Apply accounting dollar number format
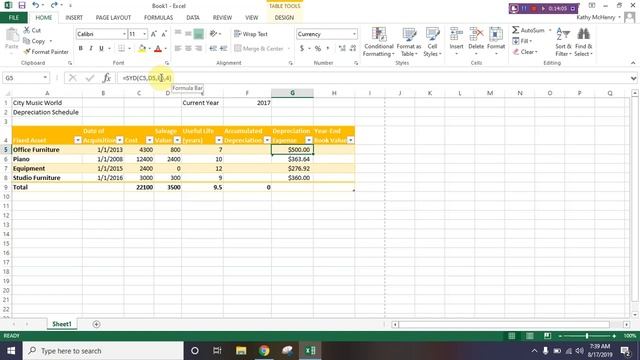This screenshot has height=360, width=640. [302, 49]
